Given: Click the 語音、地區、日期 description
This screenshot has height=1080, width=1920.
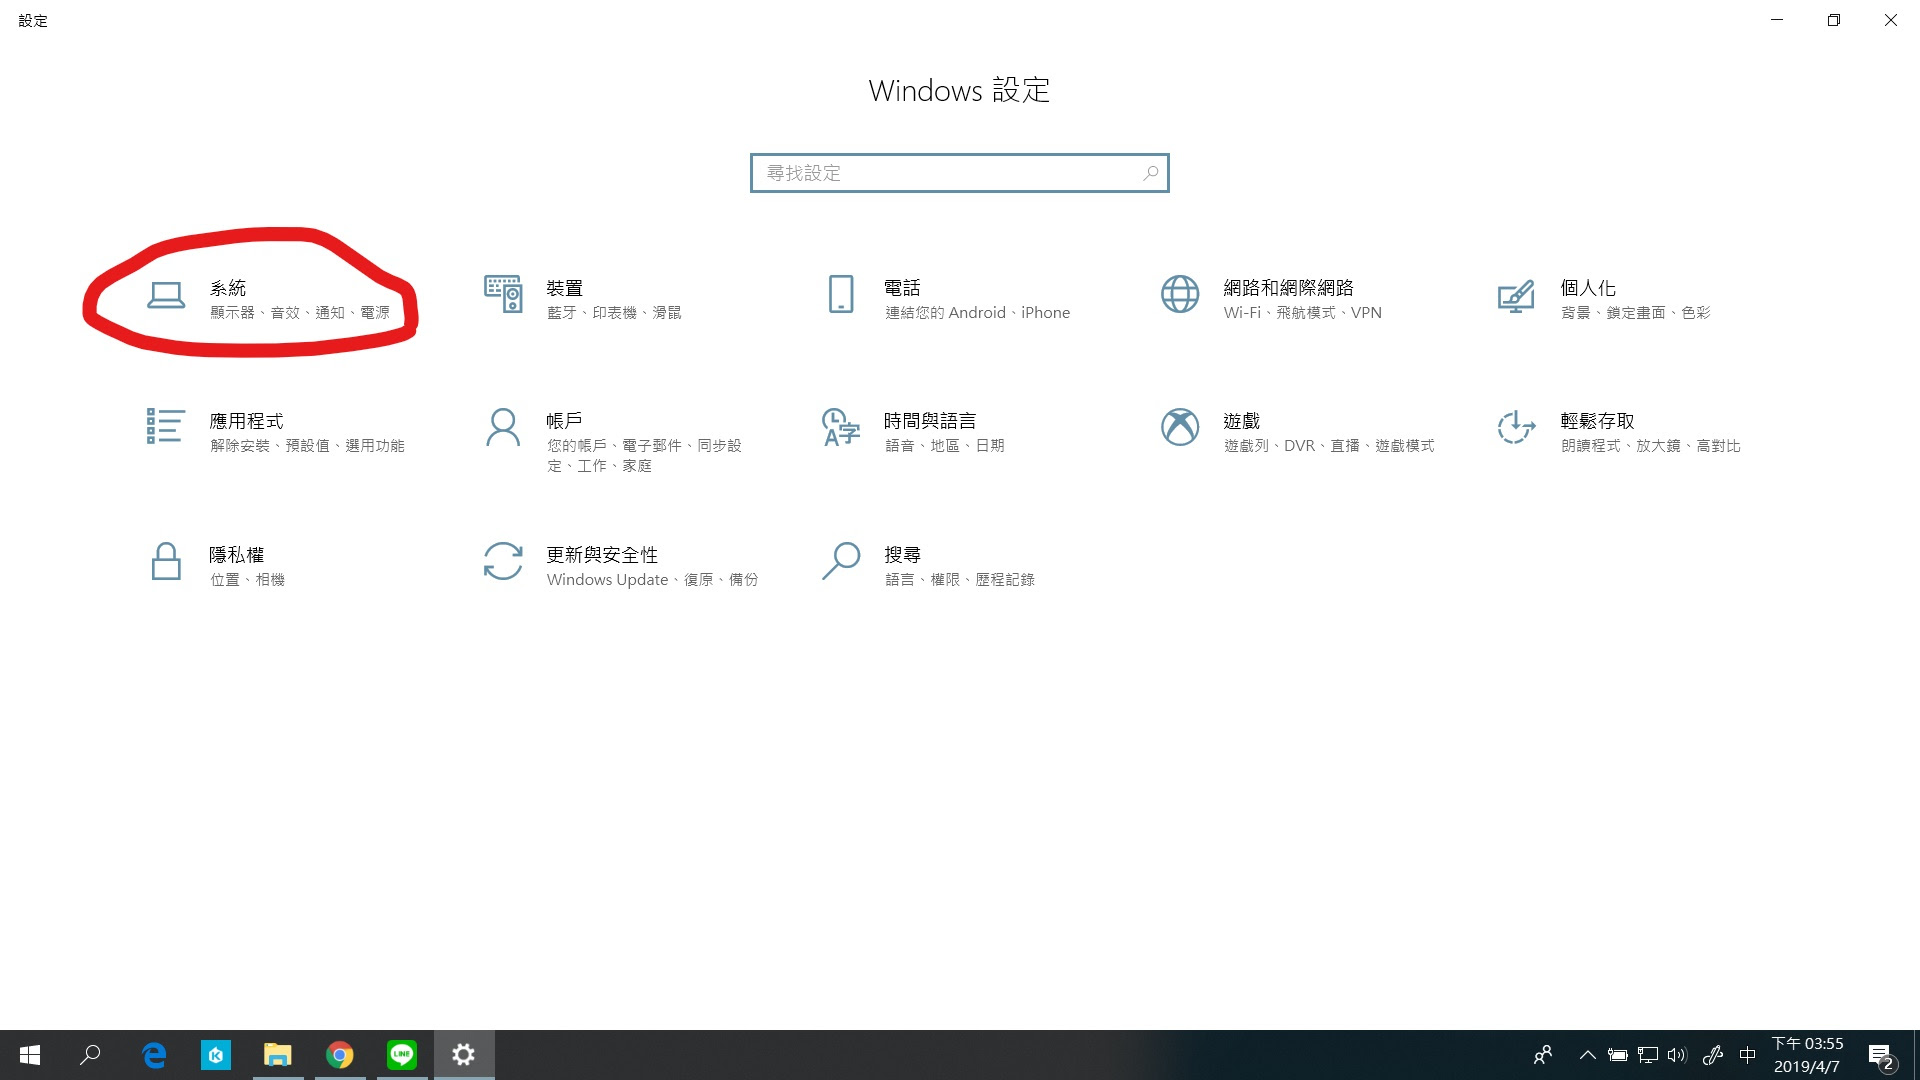Looking at the screenshot, I should 945,446.
